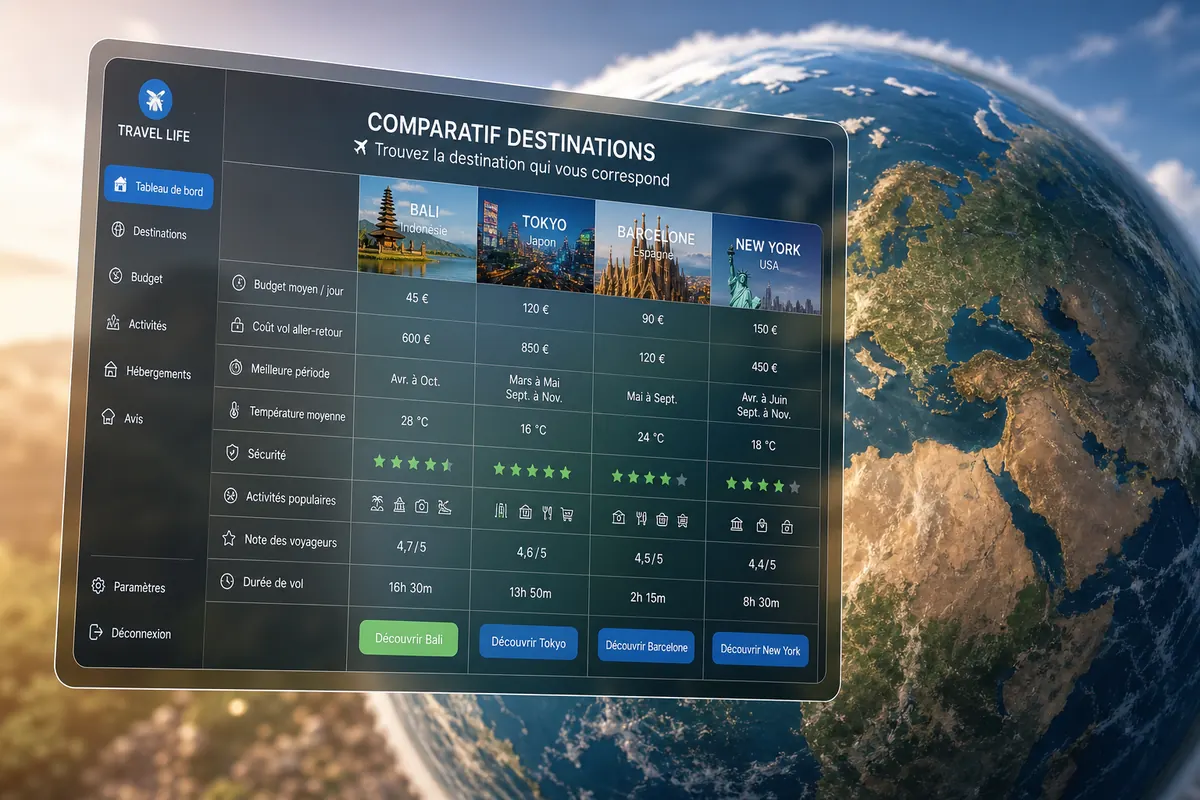Click the Découvrir Tokyo button
The width and height of the screenshot is (1200, 800).
[530, 642]
